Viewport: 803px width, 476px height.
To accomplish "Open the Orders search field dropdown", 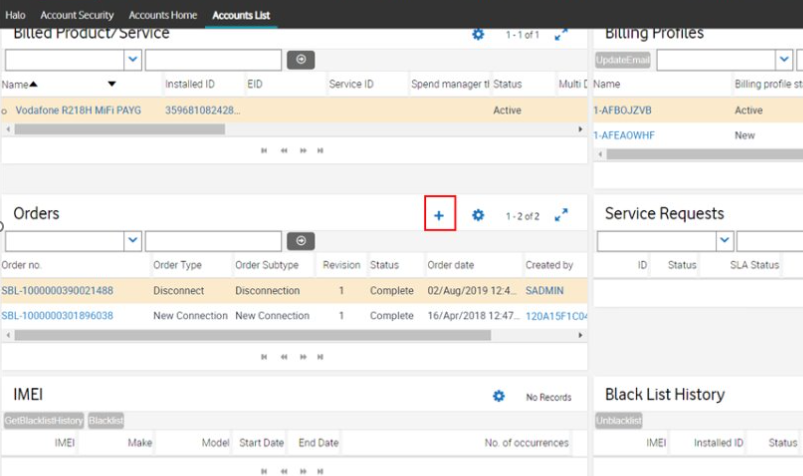I will (x=133, y=241).
